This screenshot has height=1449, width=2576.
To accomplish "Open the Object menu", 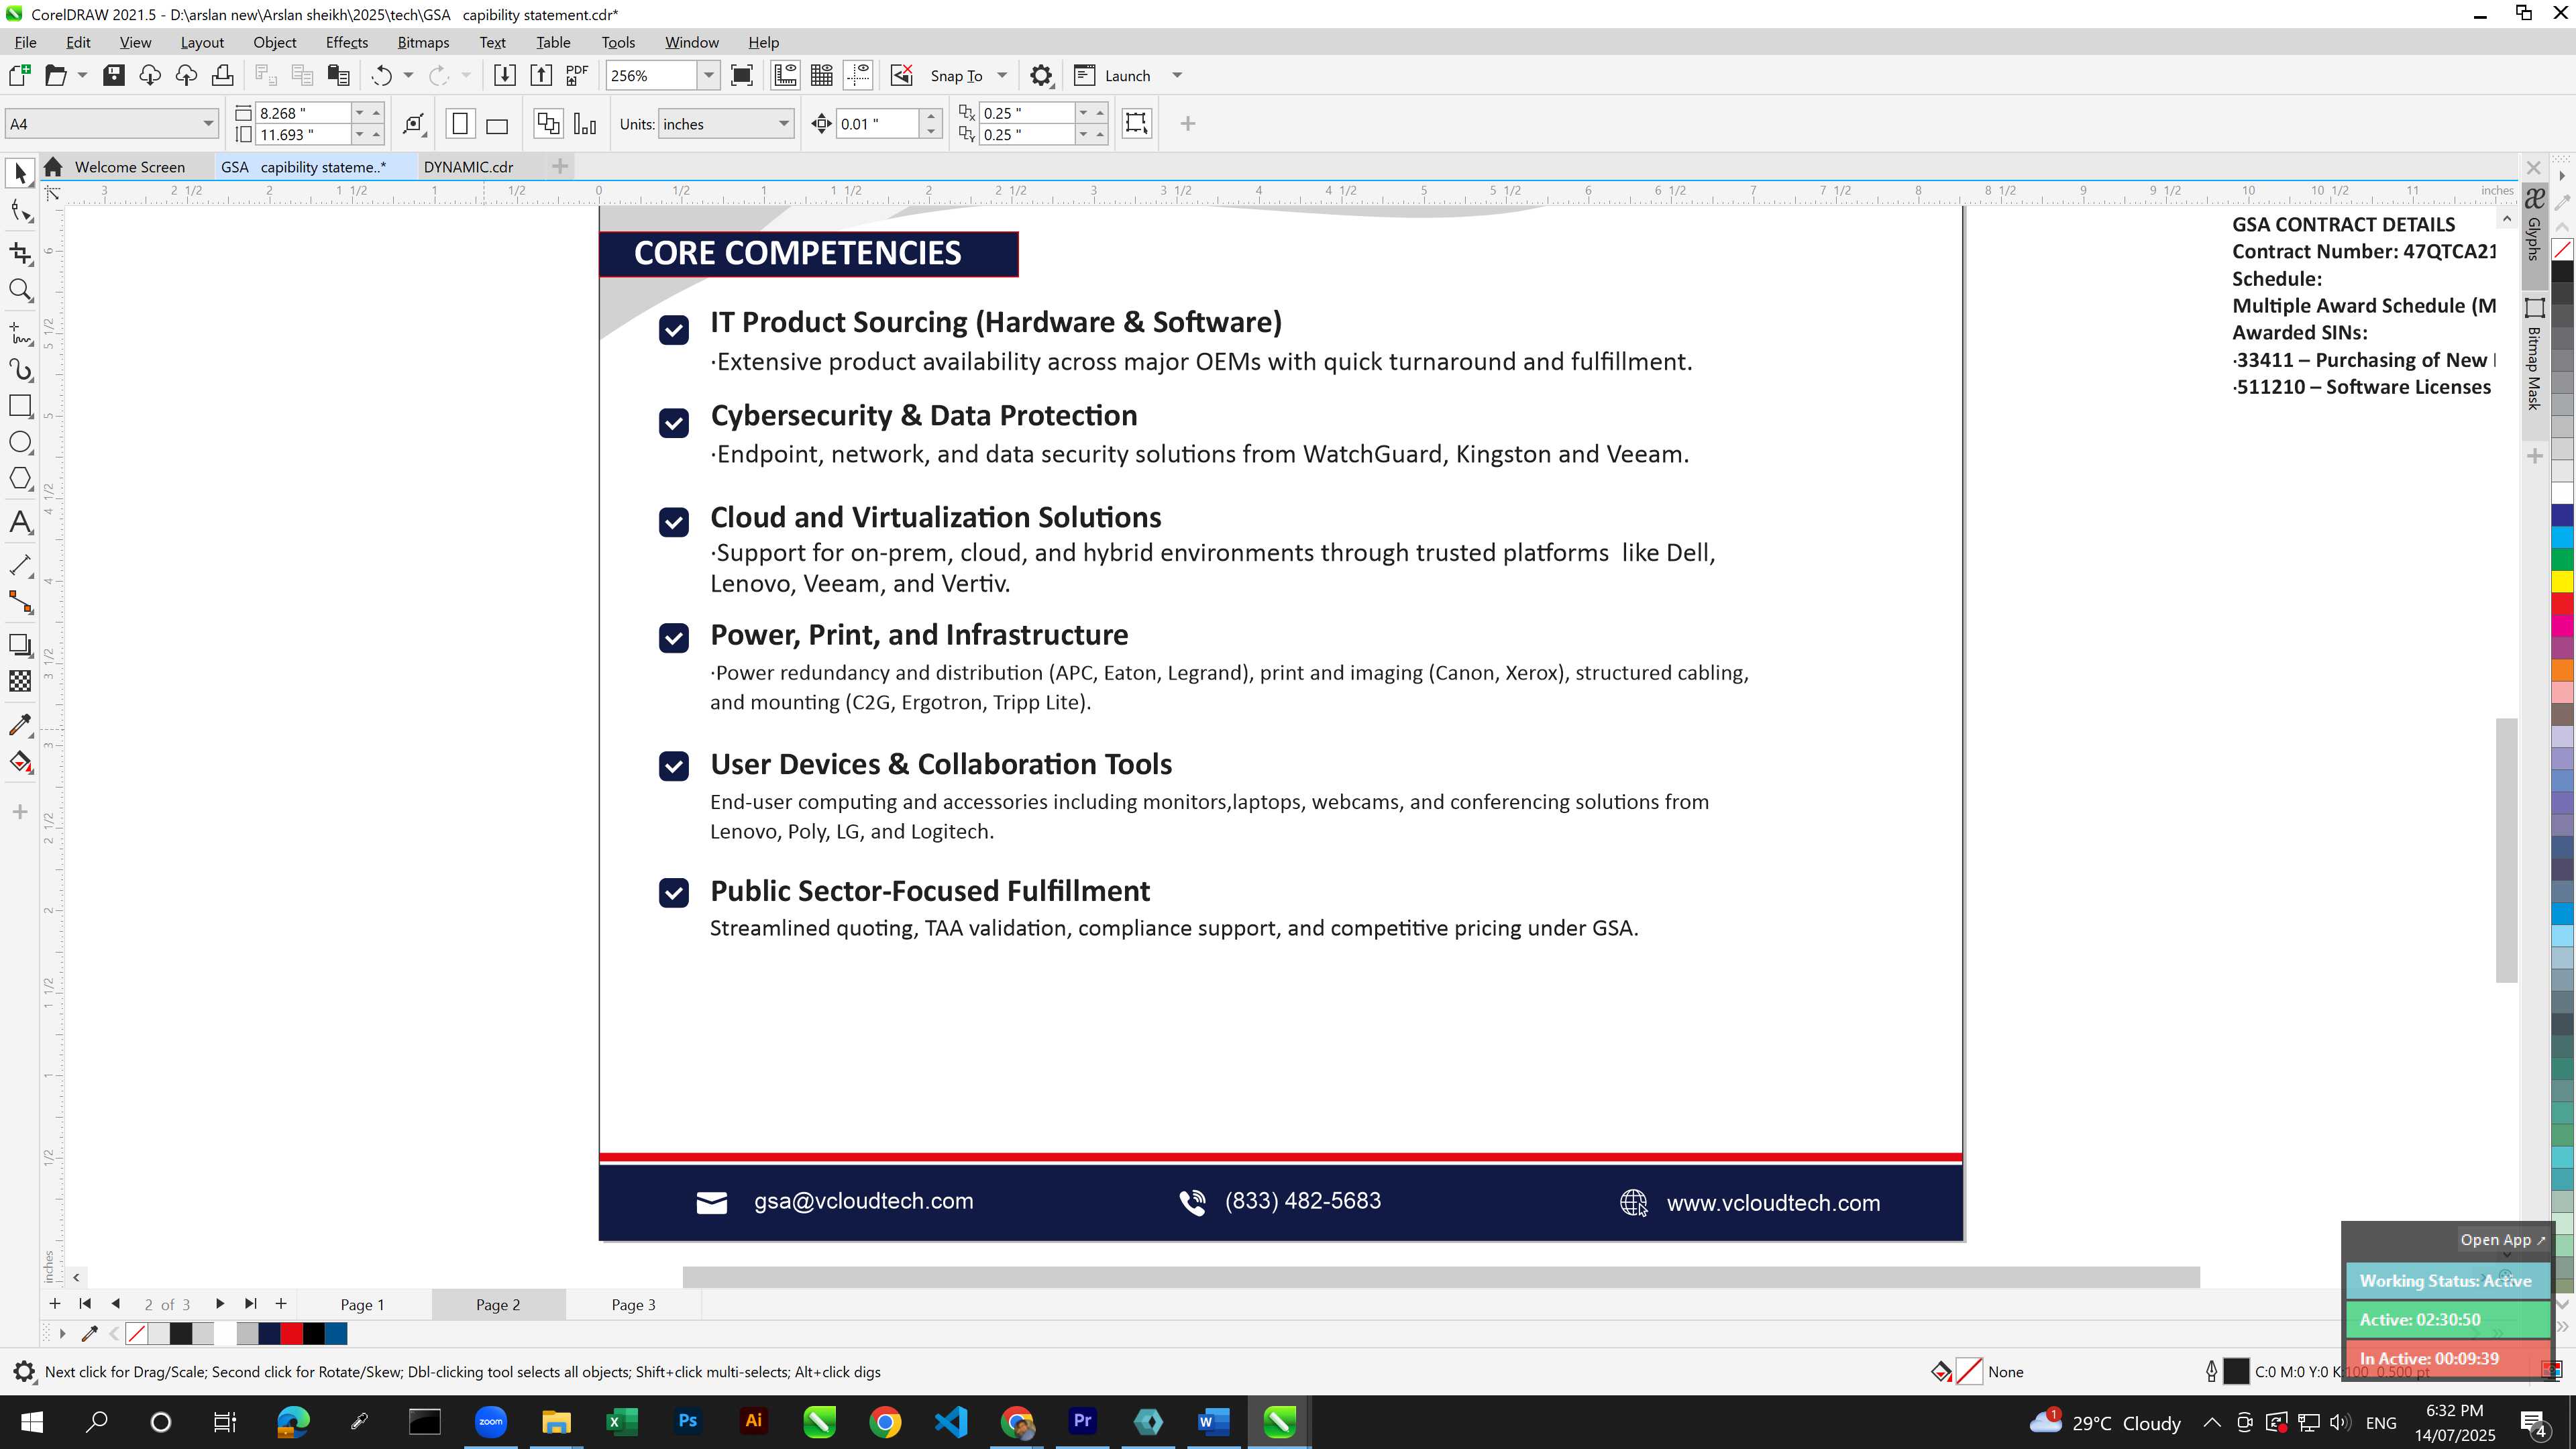I will 275,42.
